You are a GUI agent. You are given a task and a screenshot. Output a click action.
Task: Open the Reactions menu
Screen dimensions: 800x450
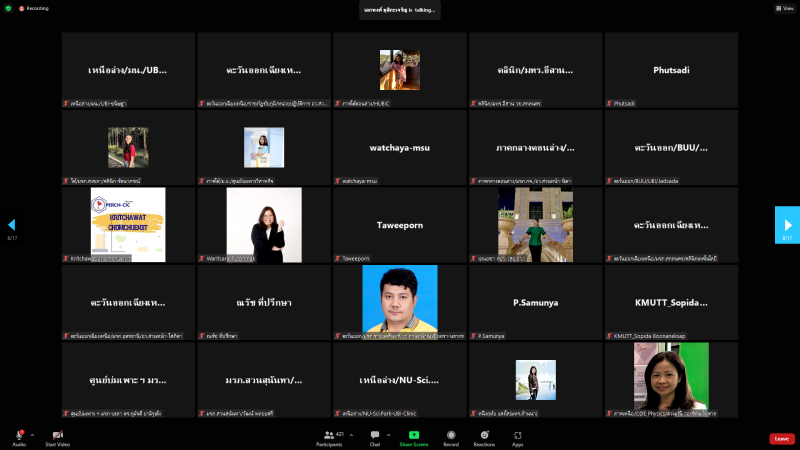pos(485,436)
